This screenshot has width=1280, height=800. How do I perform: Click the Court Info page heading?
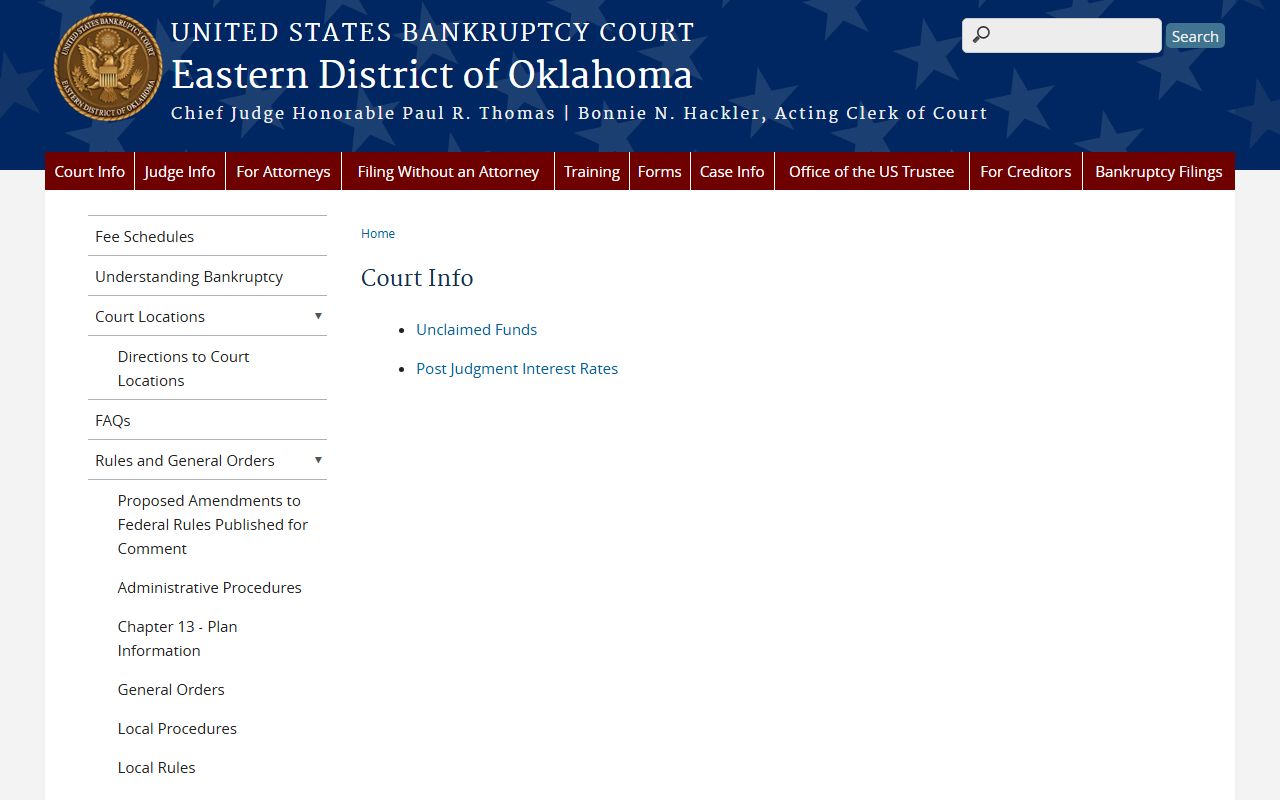[x=417, y=277]
